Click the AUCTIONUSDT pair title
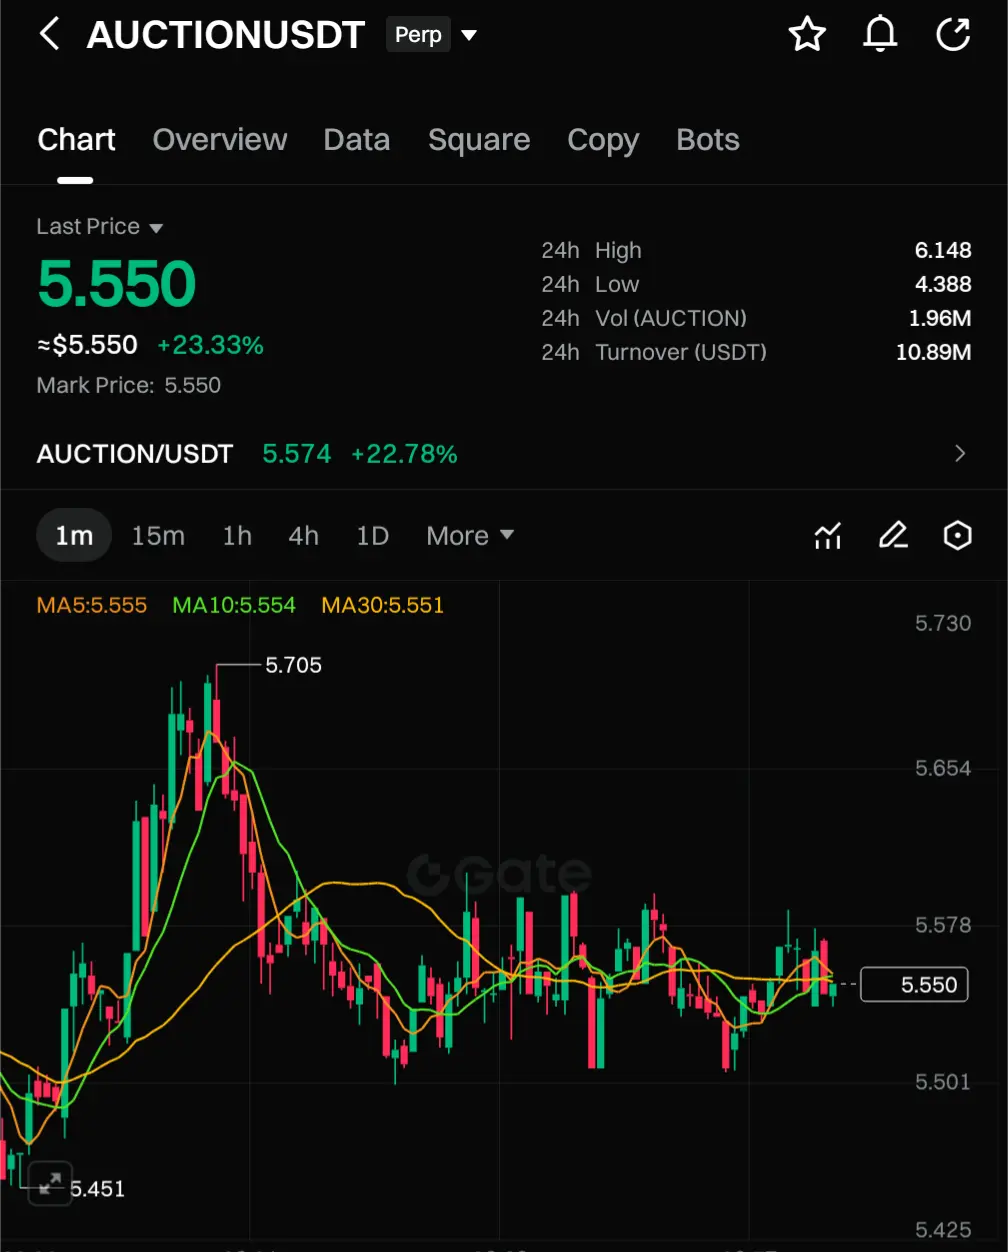 (x=226, y=35)
